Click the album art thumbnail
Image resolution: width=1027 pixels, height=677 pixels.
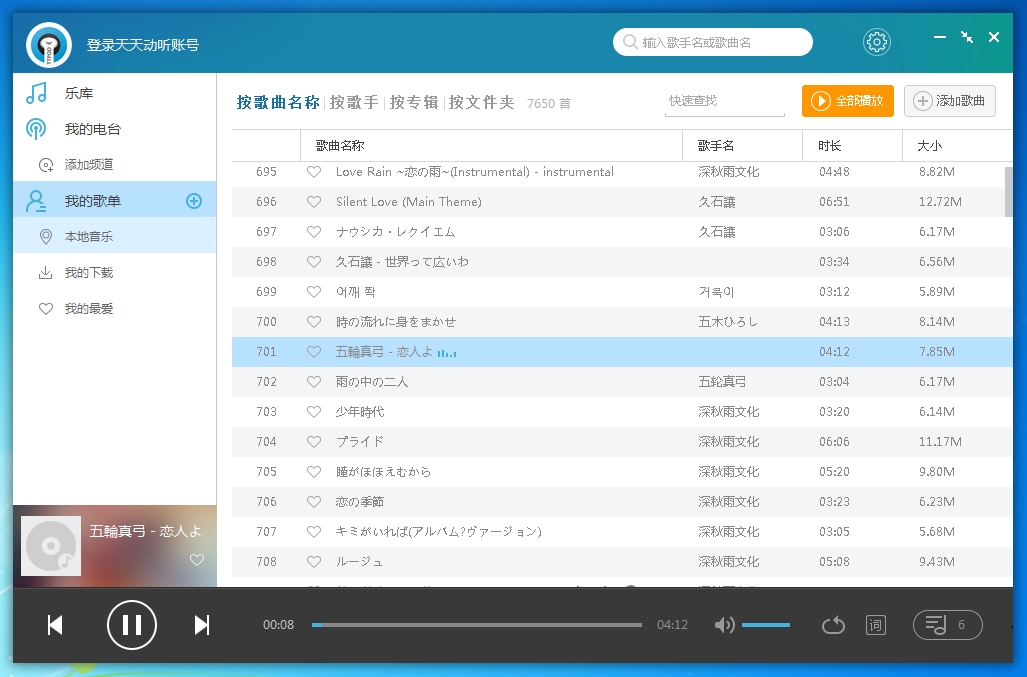(x=51, y=546)
